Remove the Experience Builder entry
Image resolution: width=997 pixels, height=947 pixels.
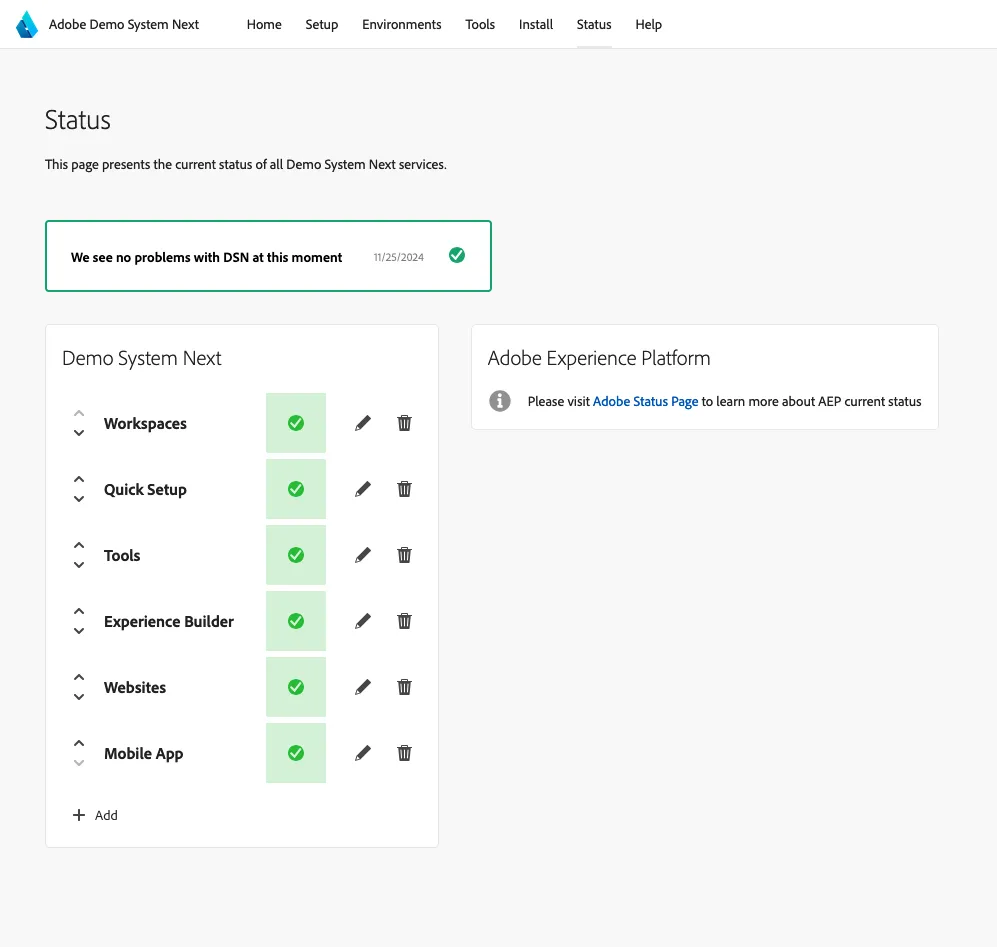click(404, 621)
